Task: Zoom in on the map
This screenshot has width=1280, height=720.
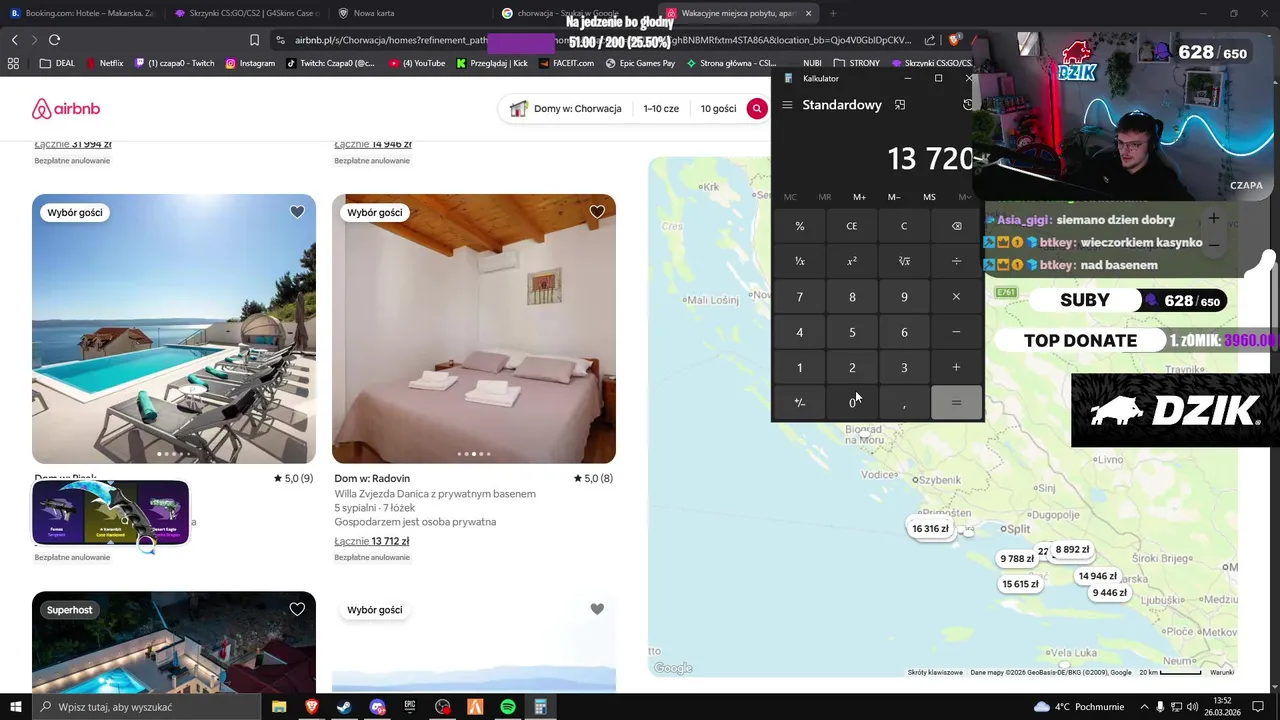Action: point(1213,219)
